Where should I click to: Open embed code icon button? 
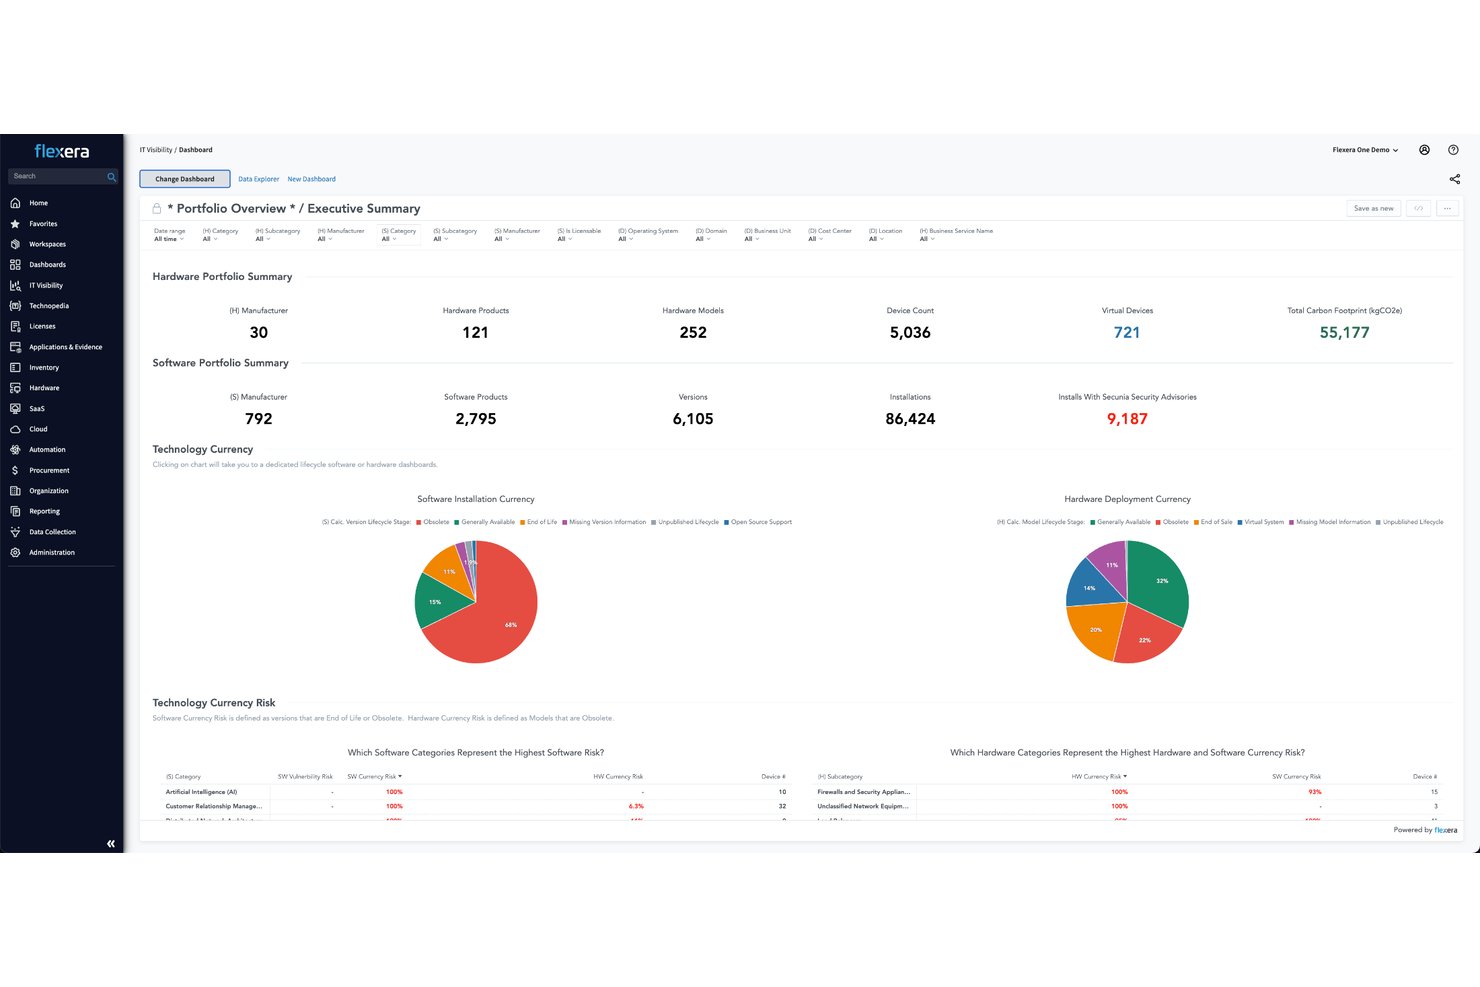(1418, 208)
